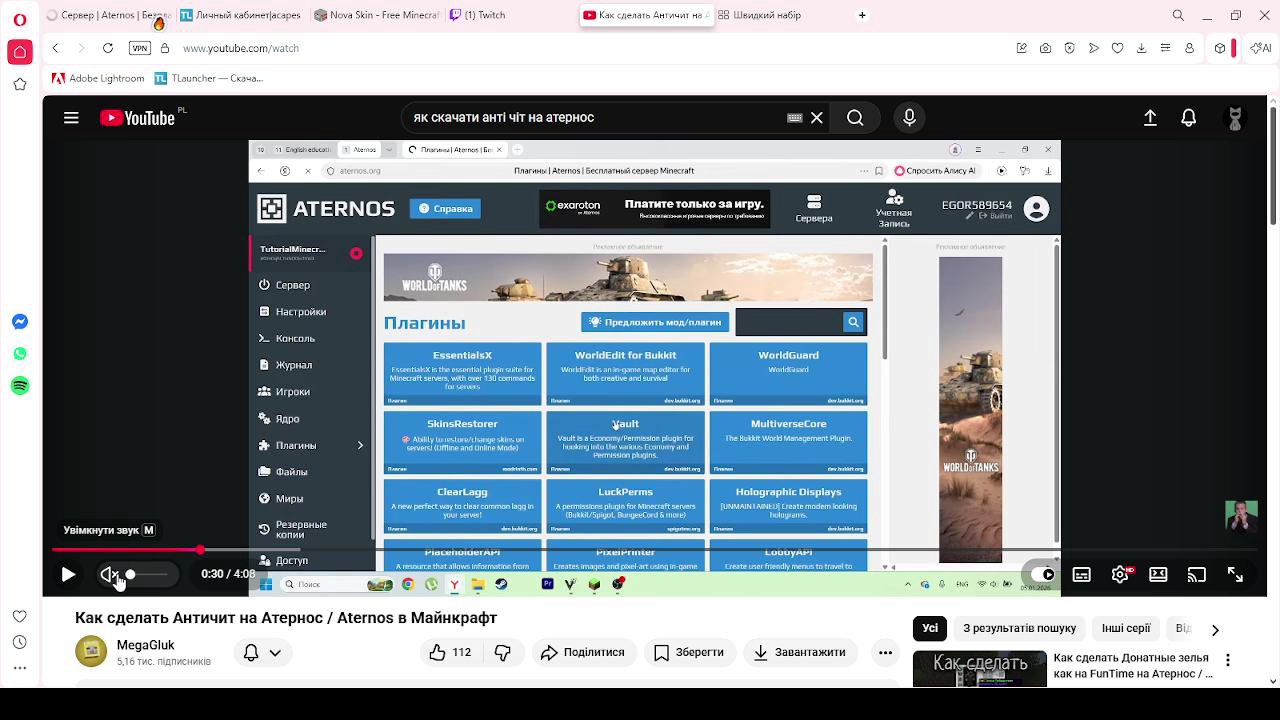Screen dimensions: 1280x720
Task: Select the Інші серії chip
Action: click(1126, 629)
